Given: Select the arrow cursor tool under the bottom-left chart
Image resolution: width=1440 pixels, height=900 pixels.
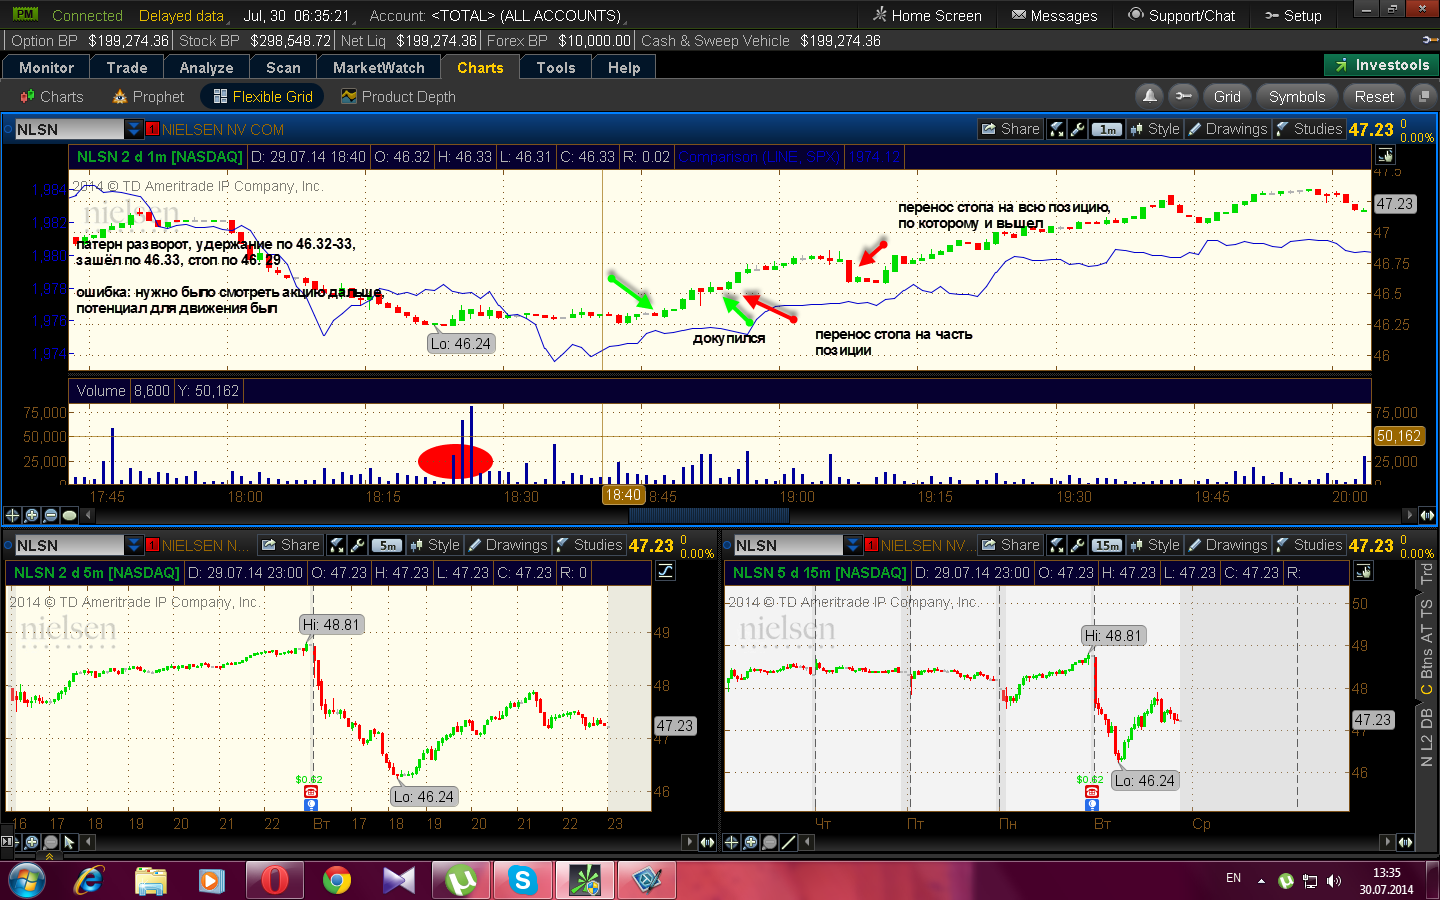Looking at the screenshot, I should 69,842.
